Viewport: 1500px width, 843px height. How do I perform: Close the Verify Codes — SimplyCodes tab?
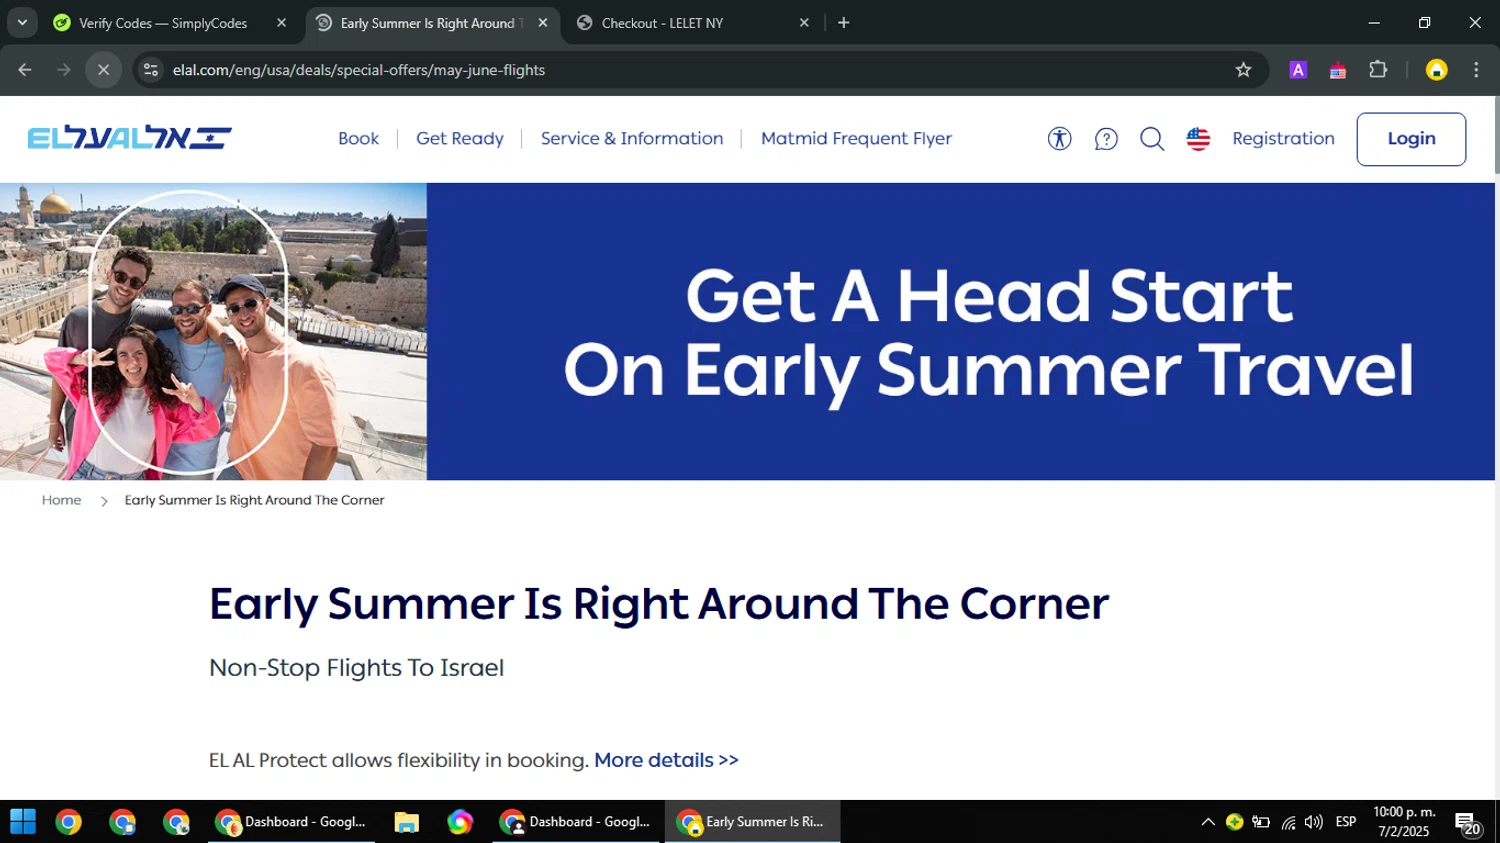pyautogui.click(x=281, y=23)
